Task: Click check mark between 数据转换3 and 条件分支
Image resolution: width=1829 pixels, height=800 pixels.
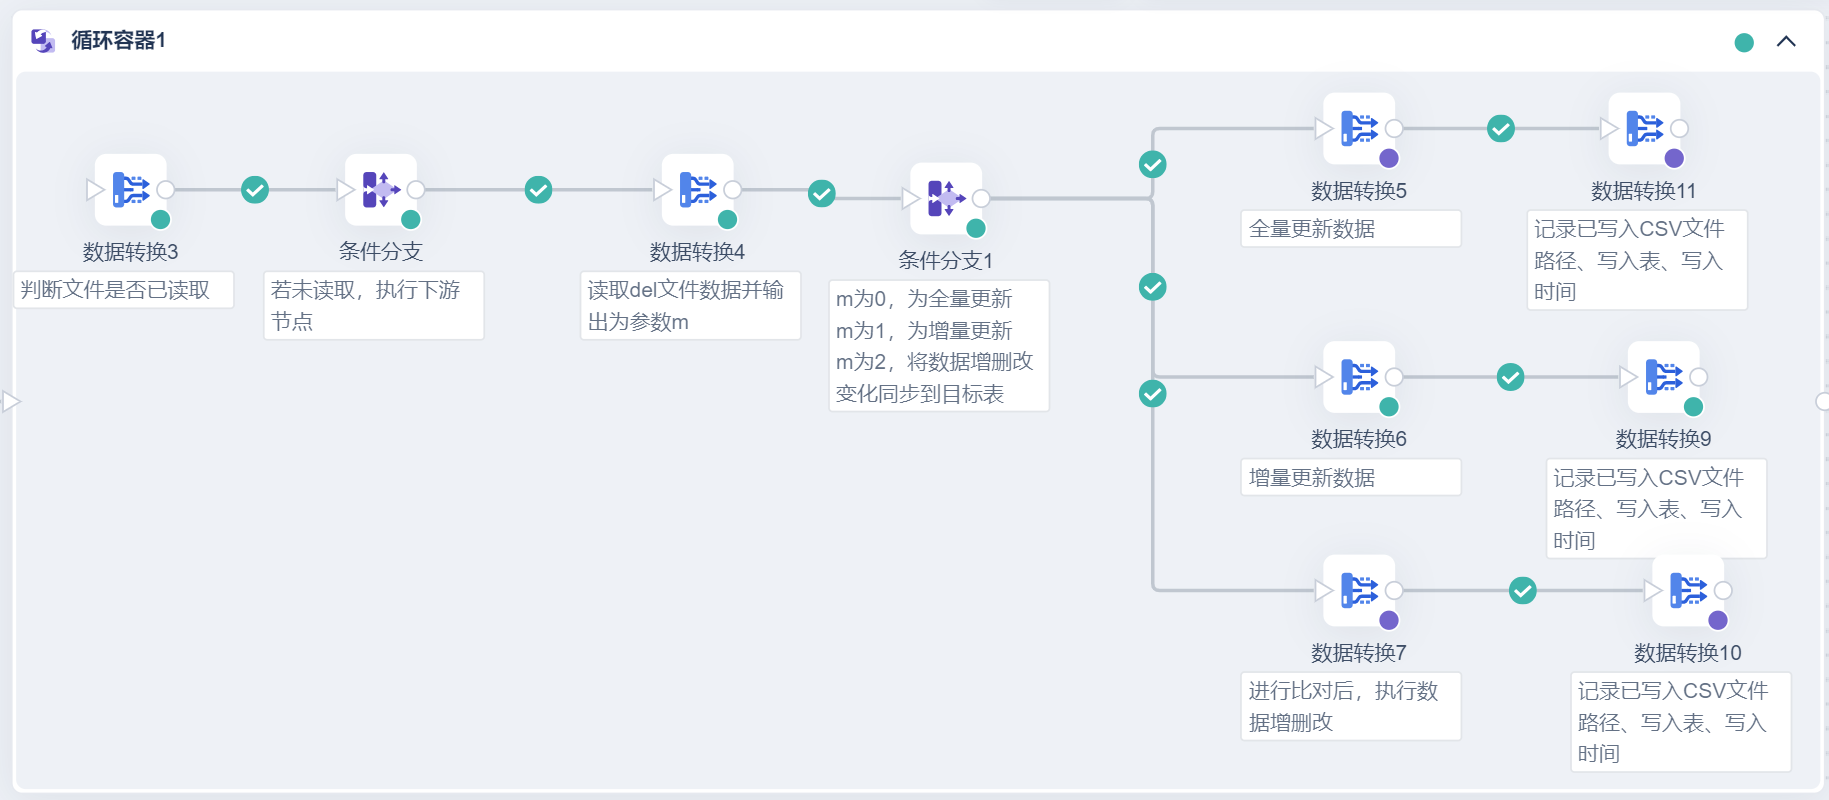Action: point(255,189)
